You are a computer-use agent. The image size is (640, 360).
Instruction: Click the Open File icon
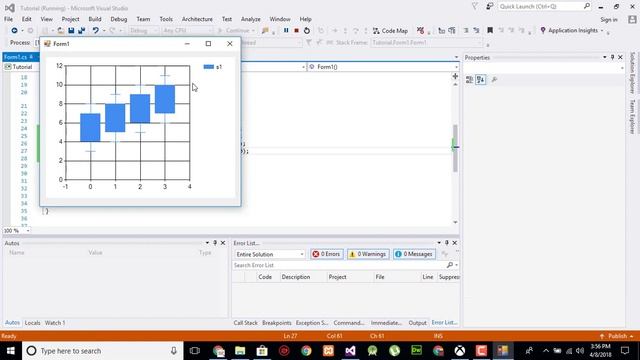point(60,31)
